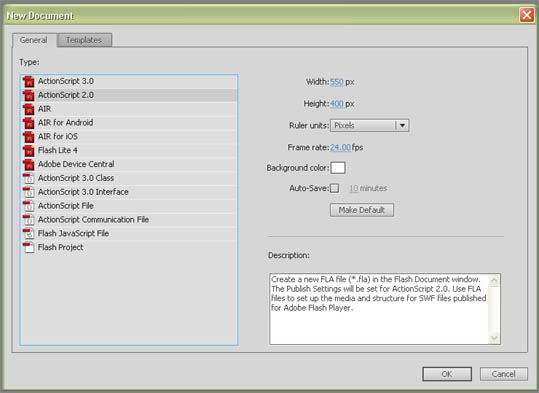This screenshot has width=539, height=393.
Task: Click the Flash Lite 4 icon
Action: pyautogui.click(x=29, y=151)
